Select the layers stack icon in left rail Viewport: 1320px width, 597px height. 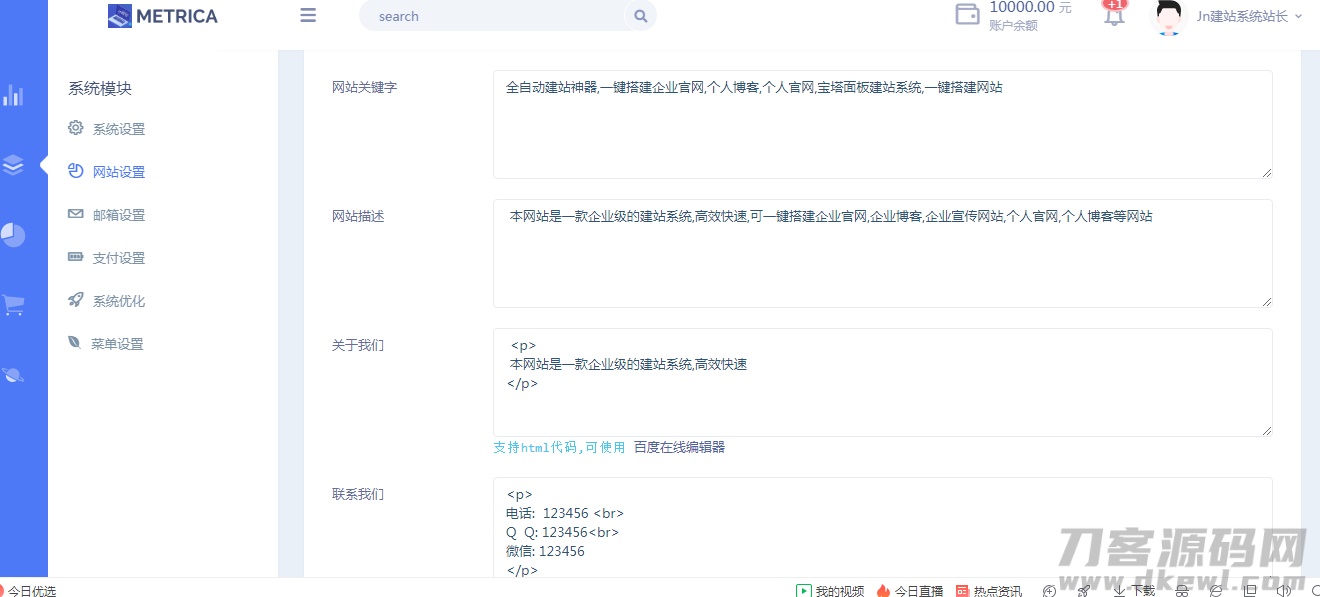[x=13, y=165]
